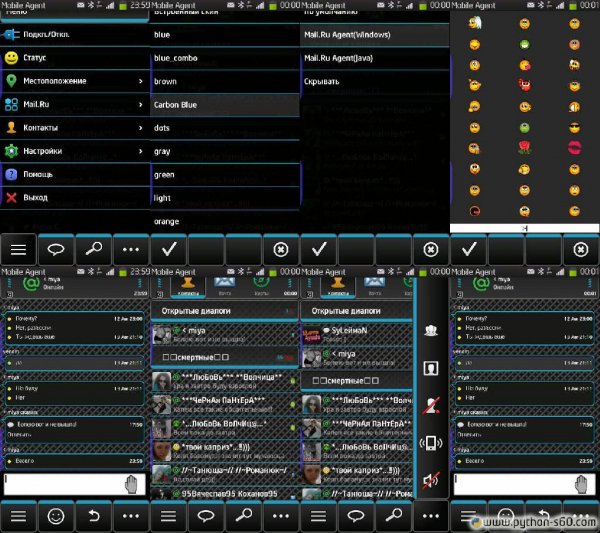This screenshot has height=533, width=600.
Task: Select the Подкл./Откл. plug icon entry
Action: coord(75,35)
